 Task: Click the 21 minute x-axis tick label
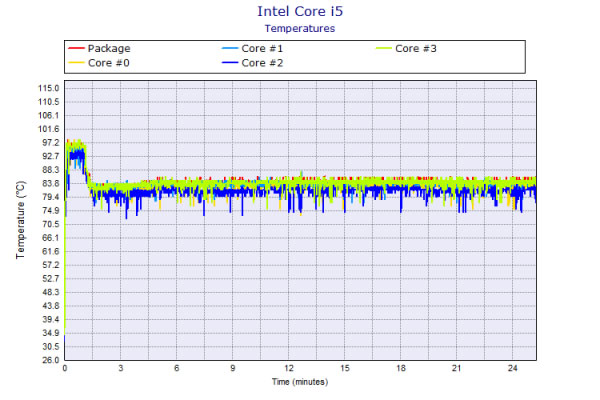click(x=457, y=368)
